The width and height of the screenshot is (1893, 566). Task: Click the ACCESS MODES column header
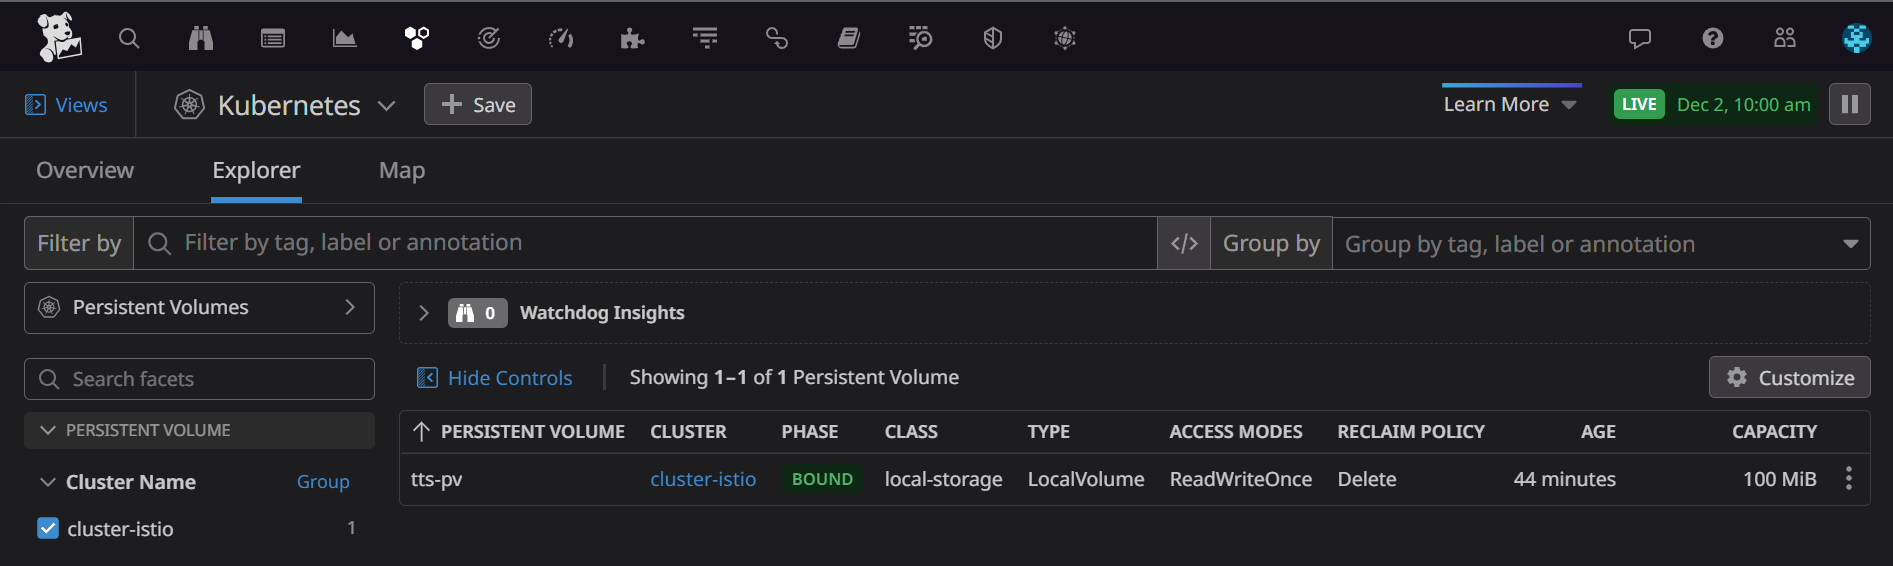pos(1236,432)
